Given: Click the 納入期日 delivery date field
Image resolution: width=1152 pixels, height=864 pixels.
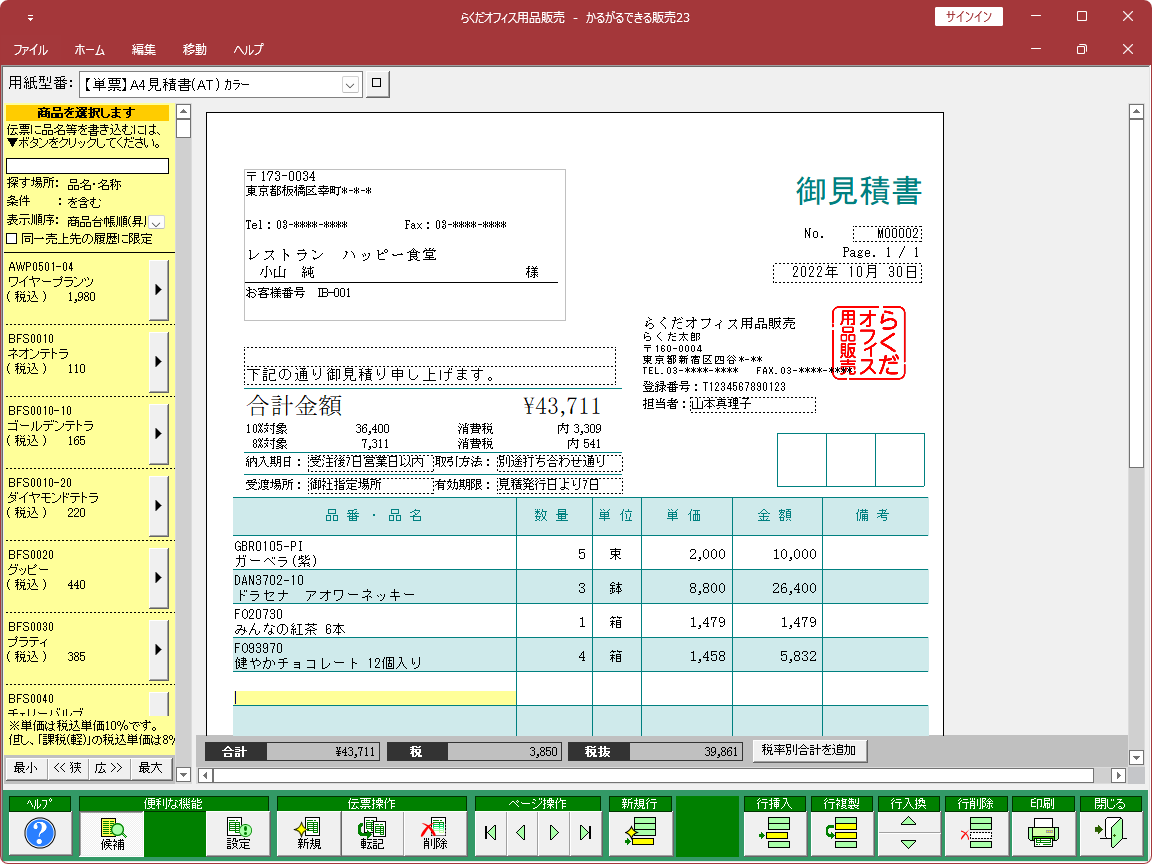Looking at the screenshot, I should click(x=370, y=462).
